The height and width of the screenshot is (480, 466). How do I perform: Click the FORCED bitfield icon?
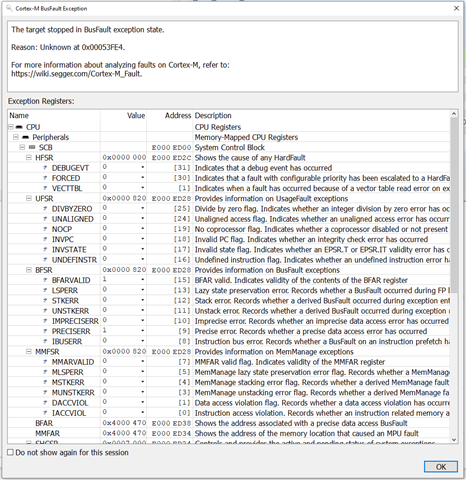coord(45,178)
